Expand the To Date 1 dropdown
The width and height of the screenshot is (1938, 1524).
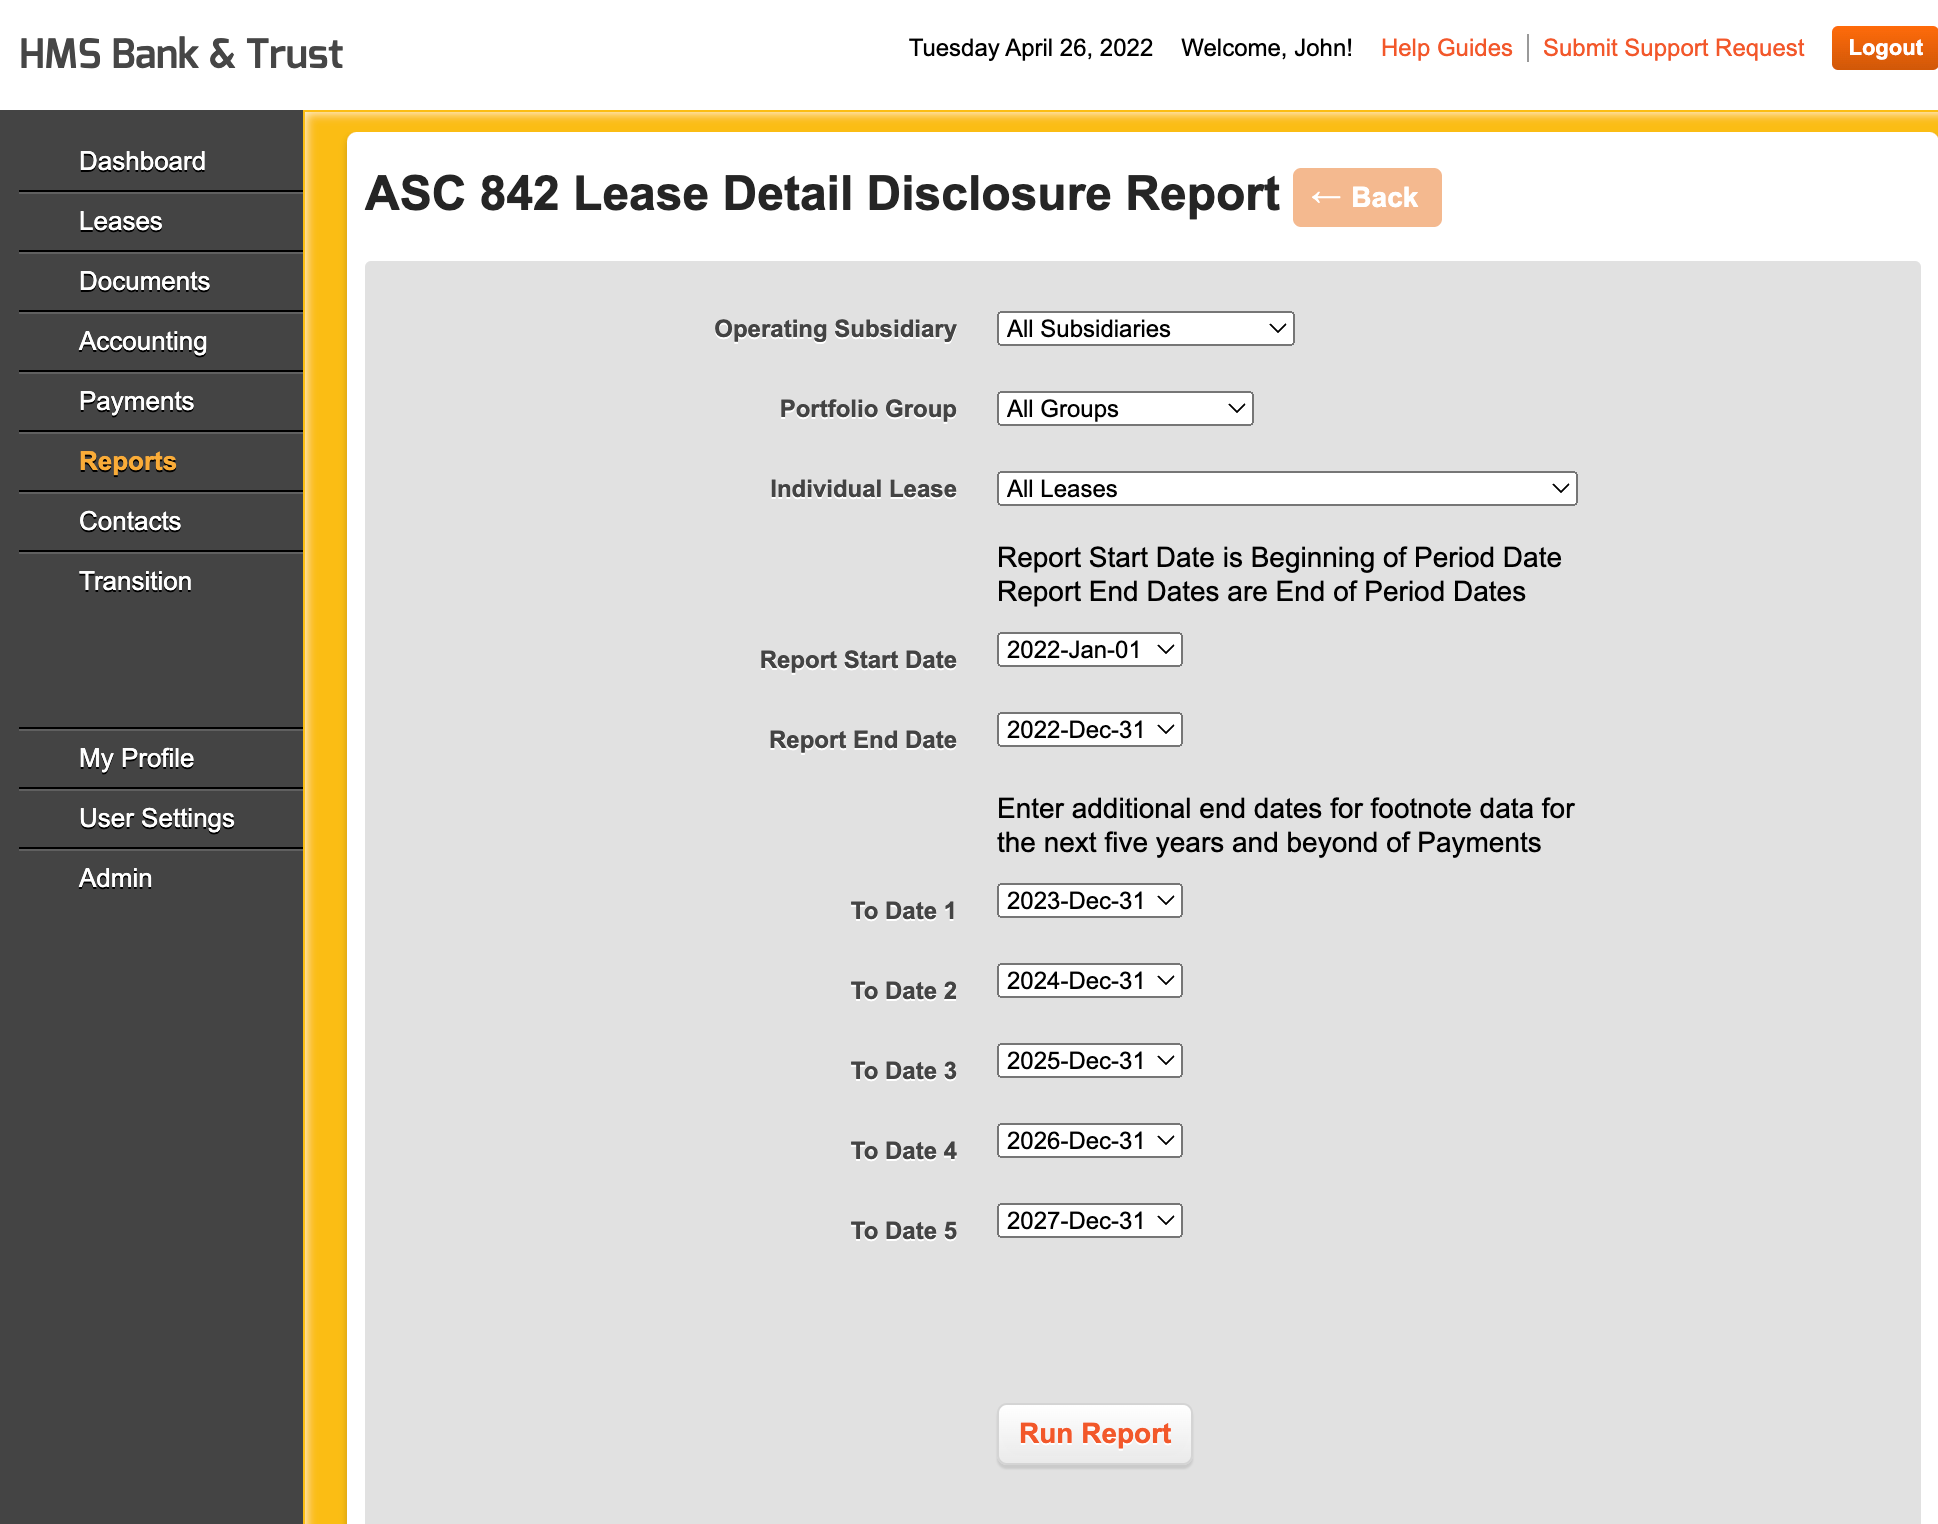coord(1089,901)
